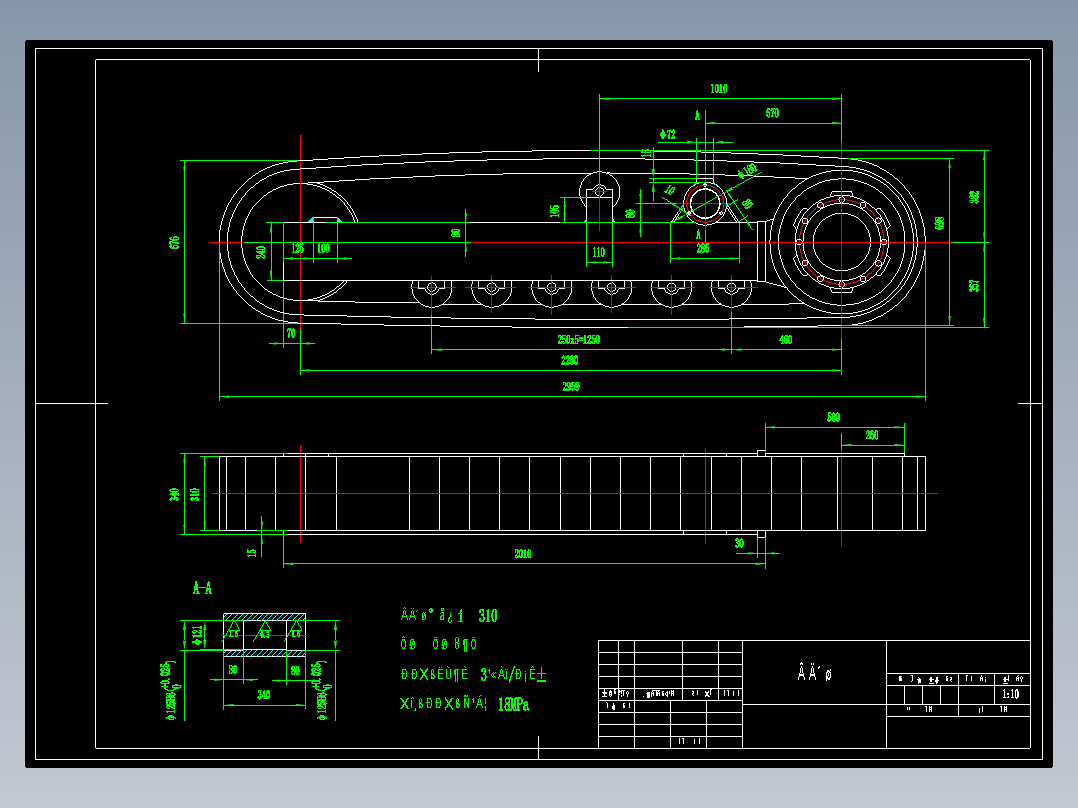Screen dimensions: 1078x808
Task: Click the 2010 length dimension
Action: tap(522, 554)
